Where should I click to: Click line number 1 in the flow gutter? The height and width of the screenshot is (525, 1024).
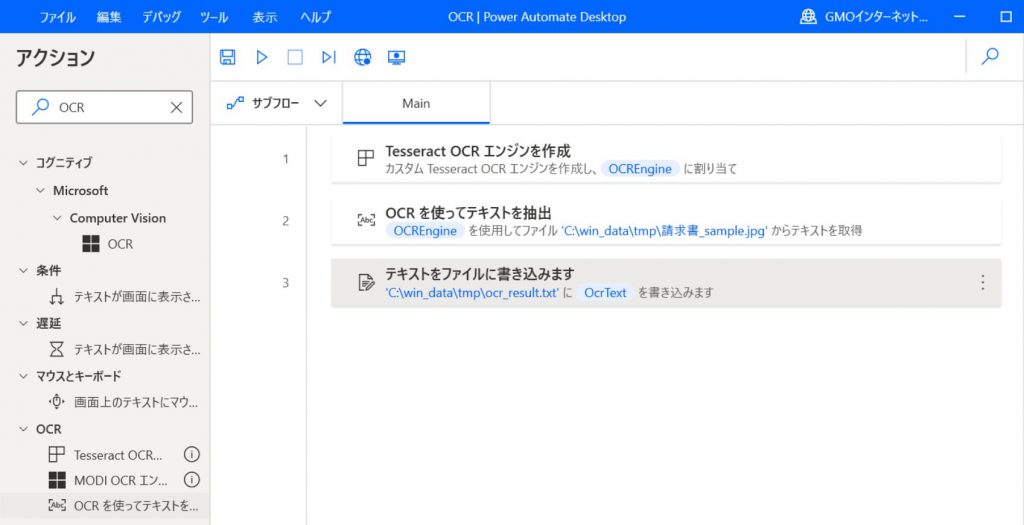(285, 159)
